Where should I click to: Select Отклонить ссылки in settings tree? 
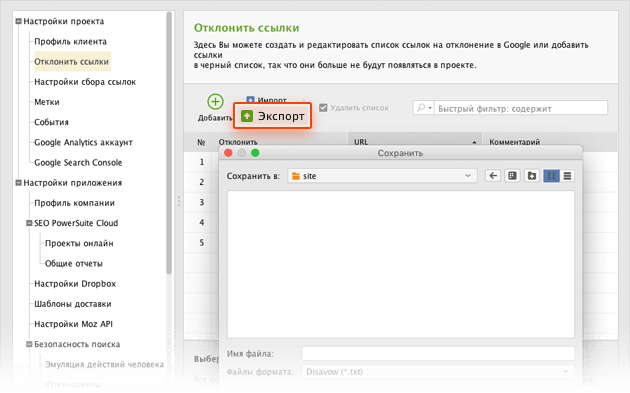click(x=72, y=61)
